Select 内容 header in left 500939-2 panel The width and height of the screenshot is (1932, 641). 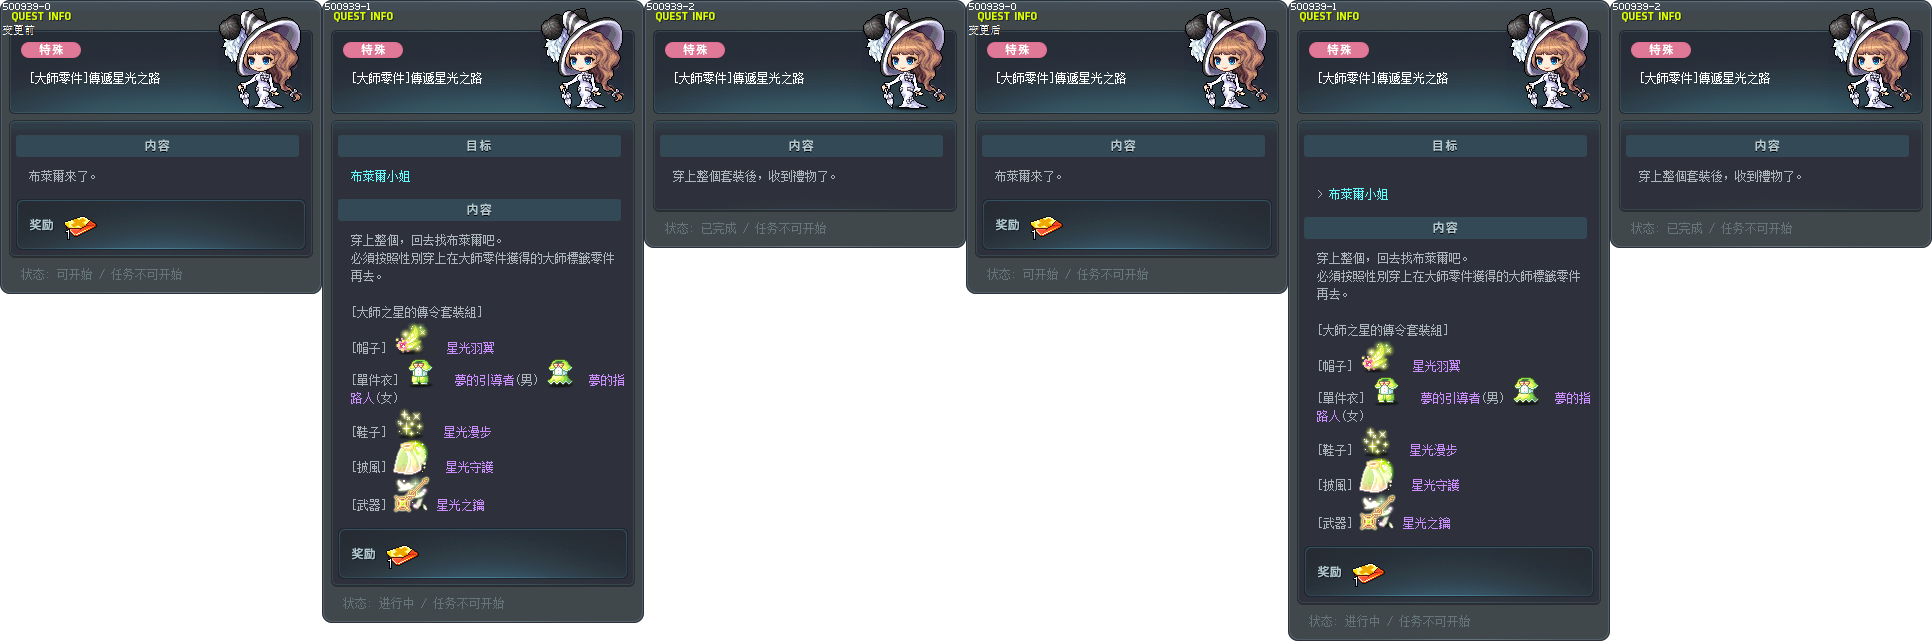801,145
